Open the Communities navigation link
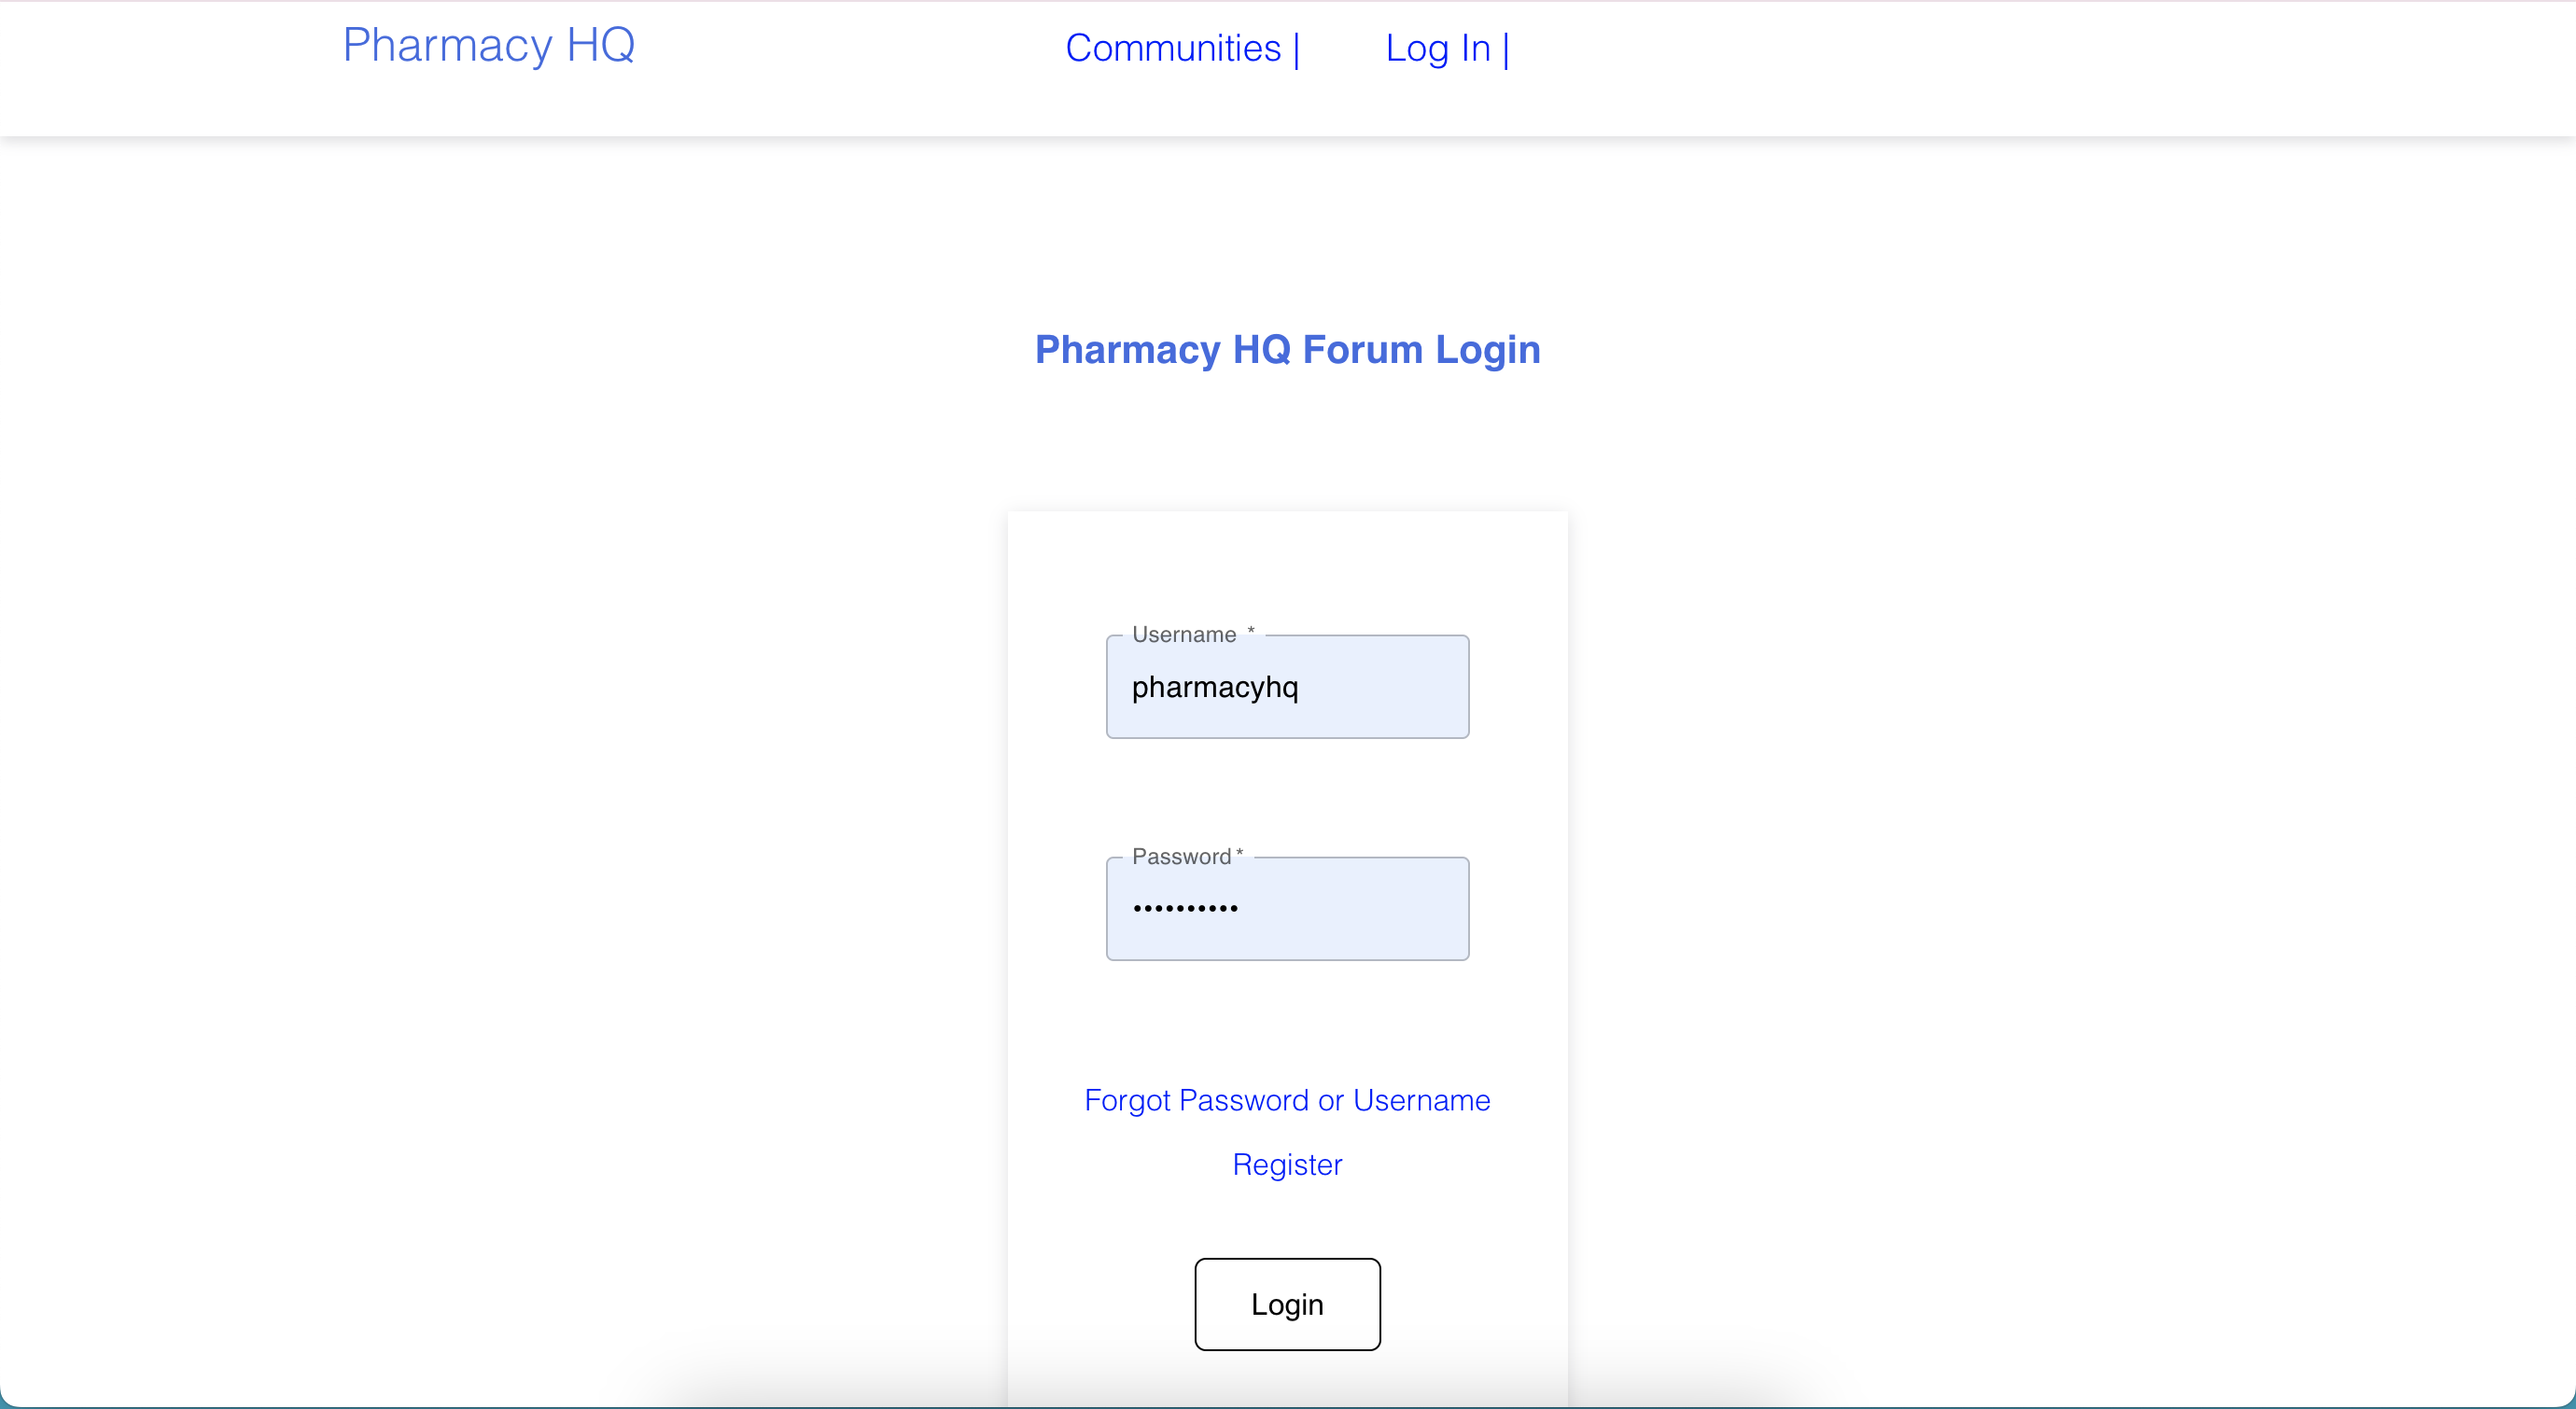This screenshot has width=2576, height=1409. (x=1172, y=48)
